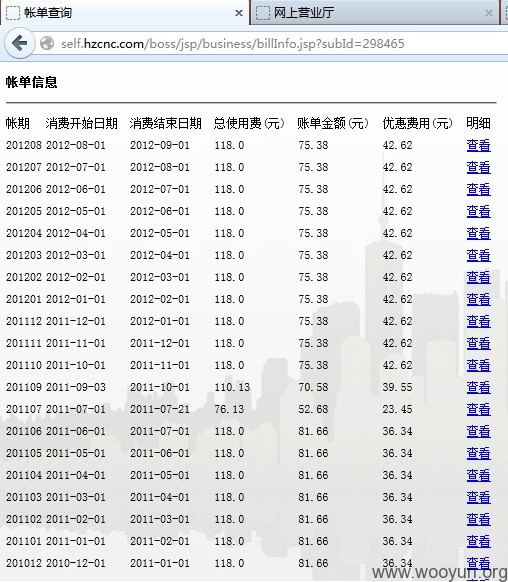View details for period 201107
The image size is (508, 582).
tap(478, 409)
